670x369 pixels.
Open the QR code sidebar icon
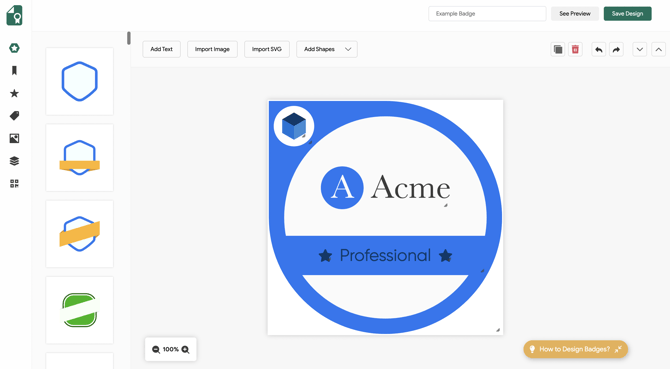pyautogui.click(x=14, y=184)
